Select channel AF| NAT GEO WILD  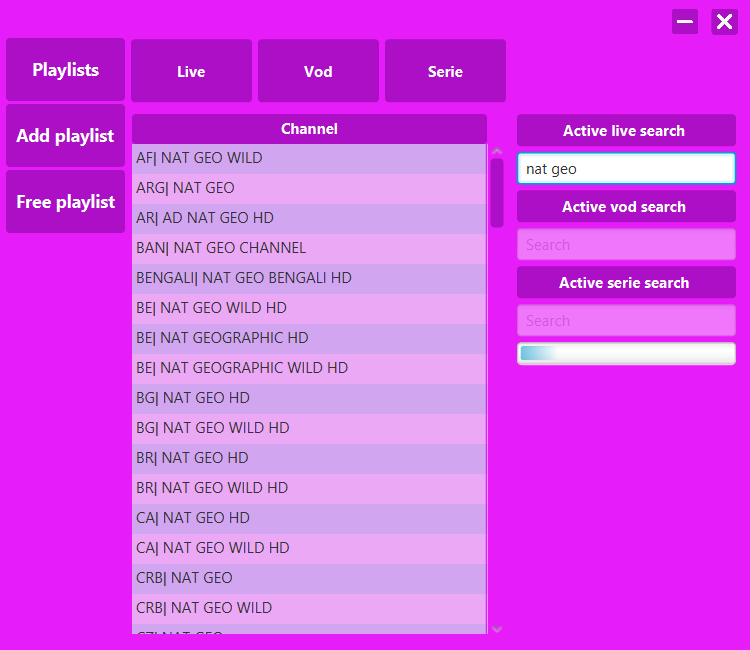click(x=309, y=158)
